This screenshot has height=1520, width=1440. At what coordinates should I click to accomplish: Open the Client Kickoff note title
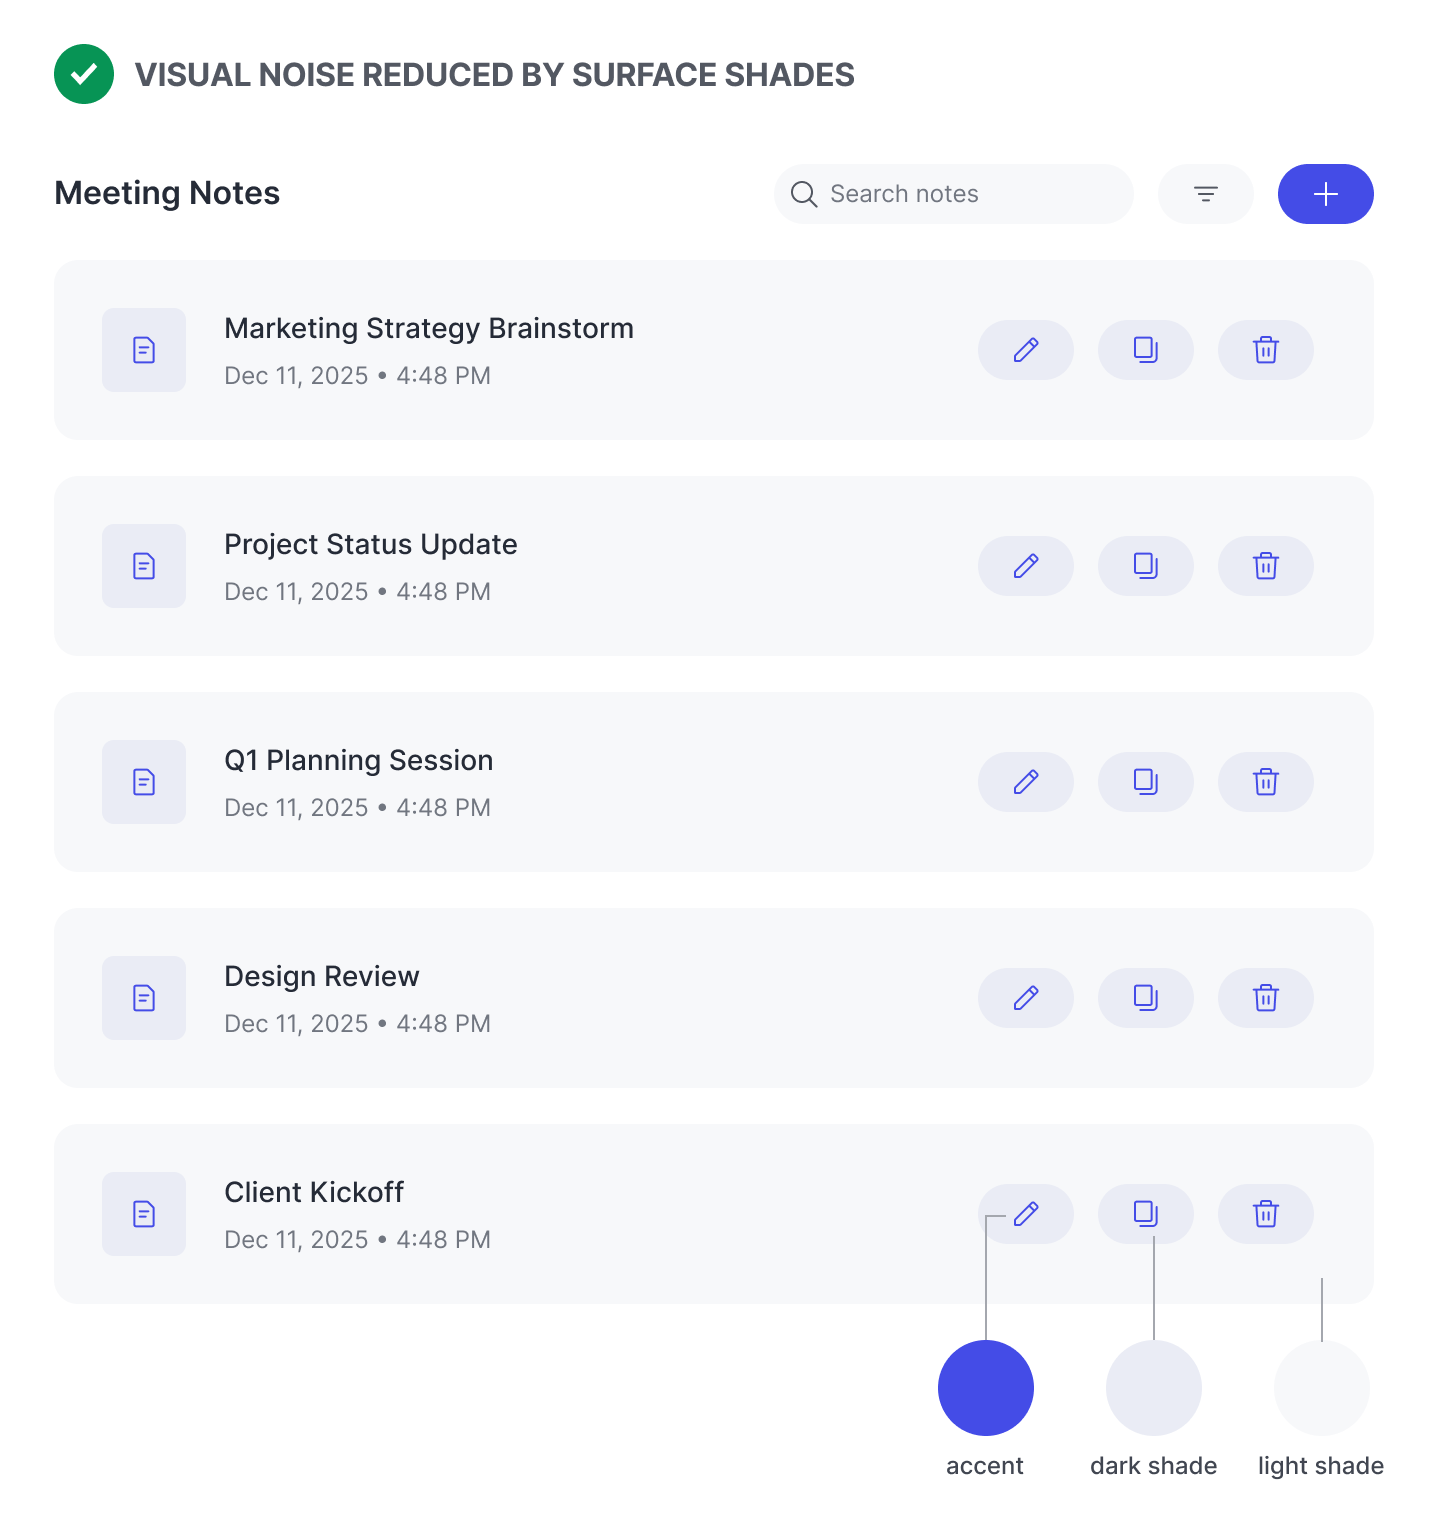(314, 1192)
